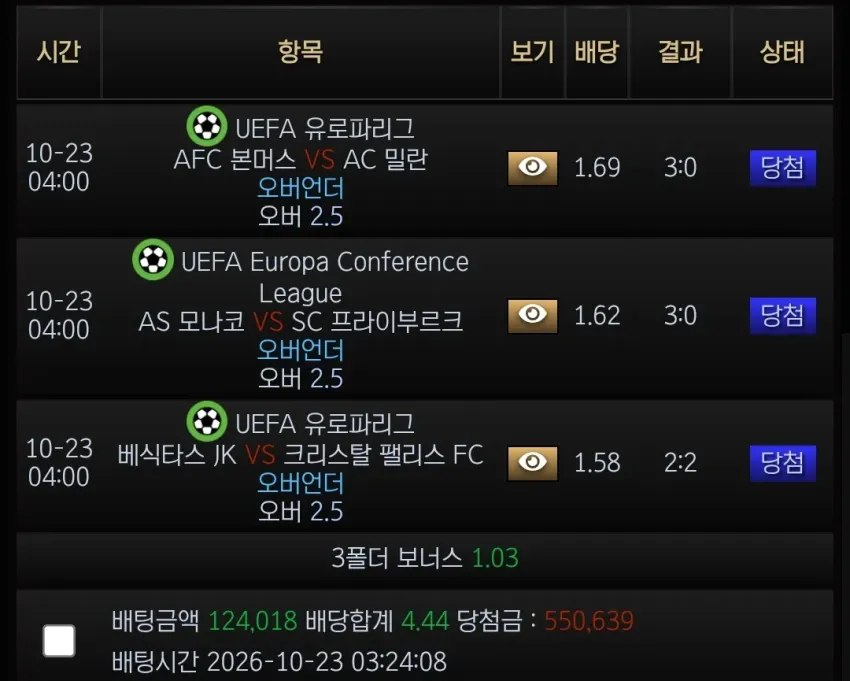Click the 당첨금 amount 550,639

pyautogui.click(x=589, y=621)
